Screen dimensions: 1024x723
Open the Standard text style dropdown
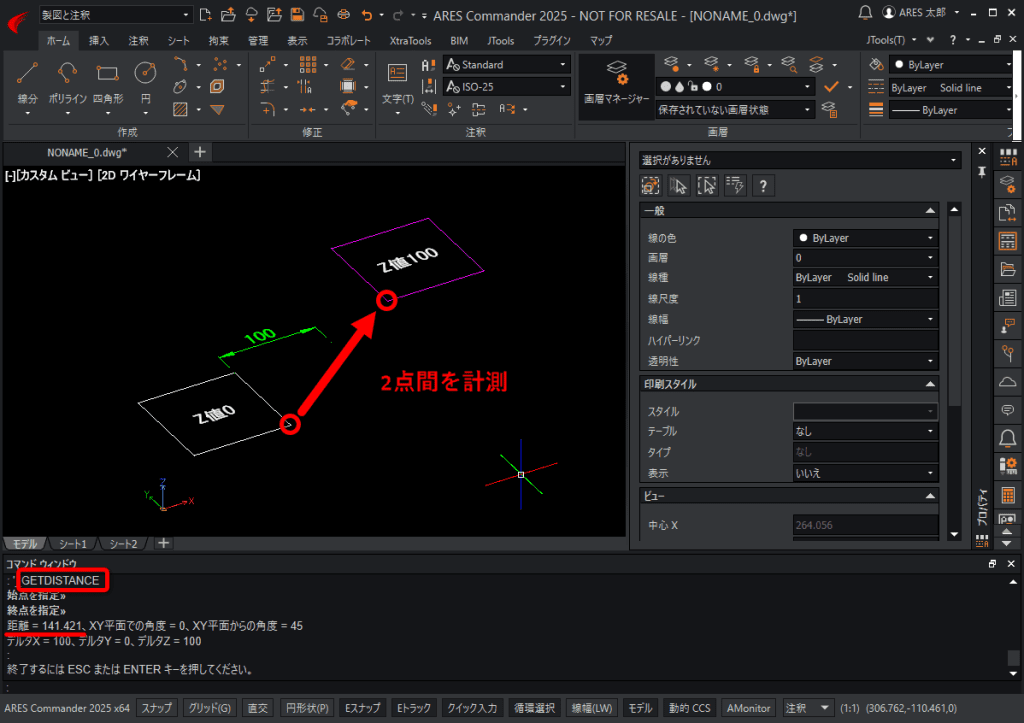click(507, 65)
